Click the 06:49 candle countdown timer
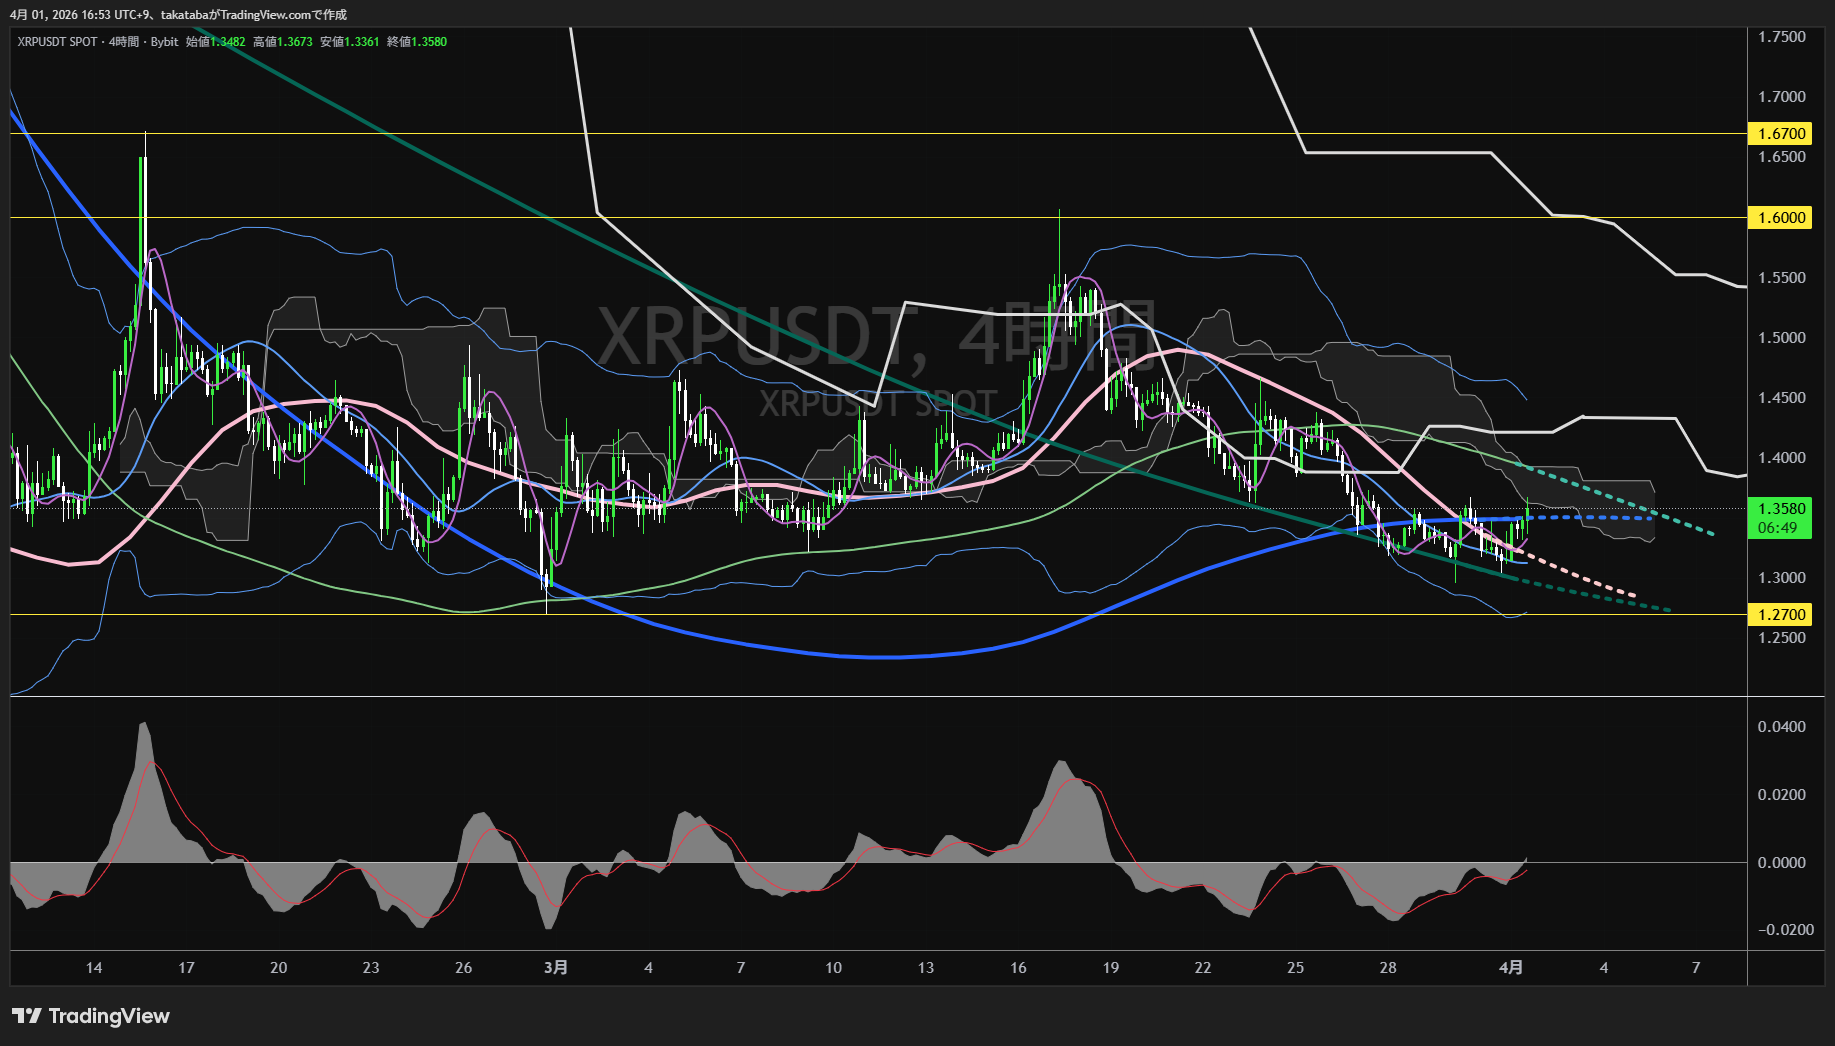Screen dimensions: 1835x1046 tap(1778, 528)
